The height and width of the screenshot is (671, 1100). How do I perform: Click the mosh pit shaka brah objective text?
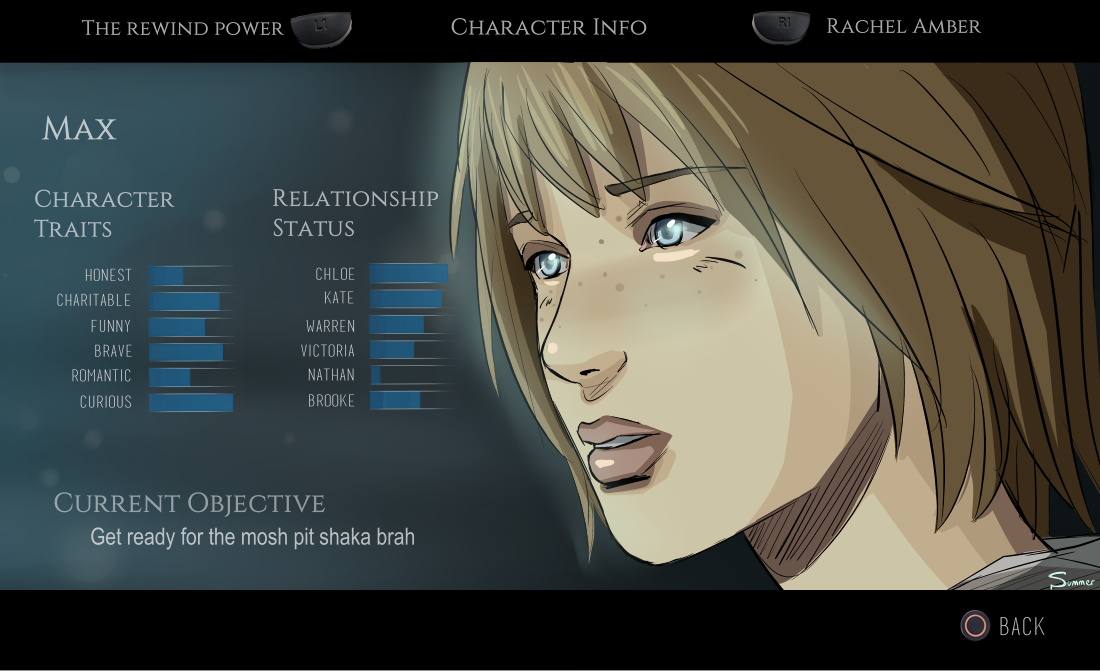(253, 537)
